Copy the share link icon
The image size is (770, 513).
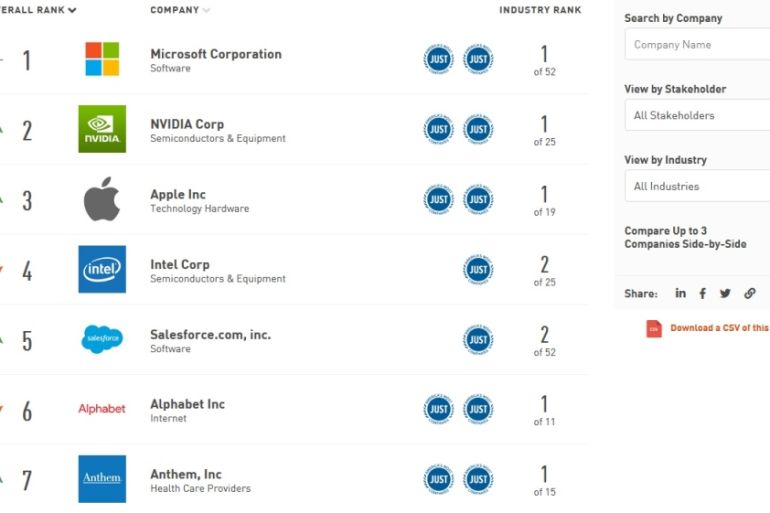749,294
